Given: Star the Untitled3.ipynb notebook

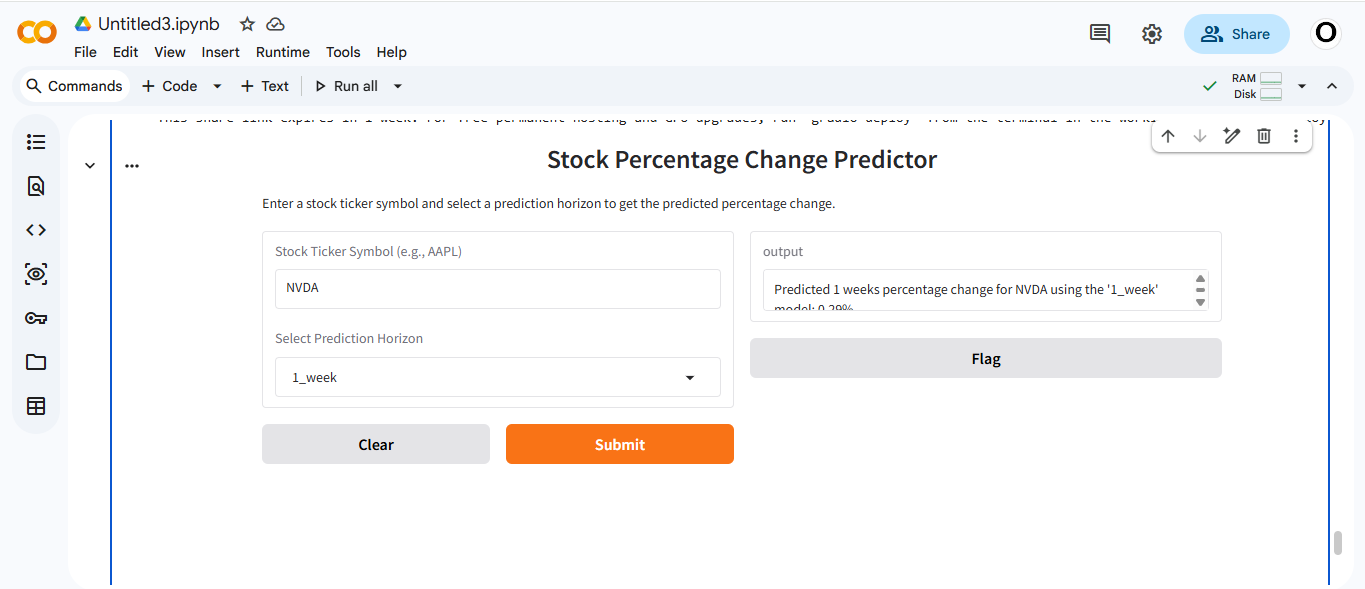Looking at the screenshot, I should [x=247, y=24].
